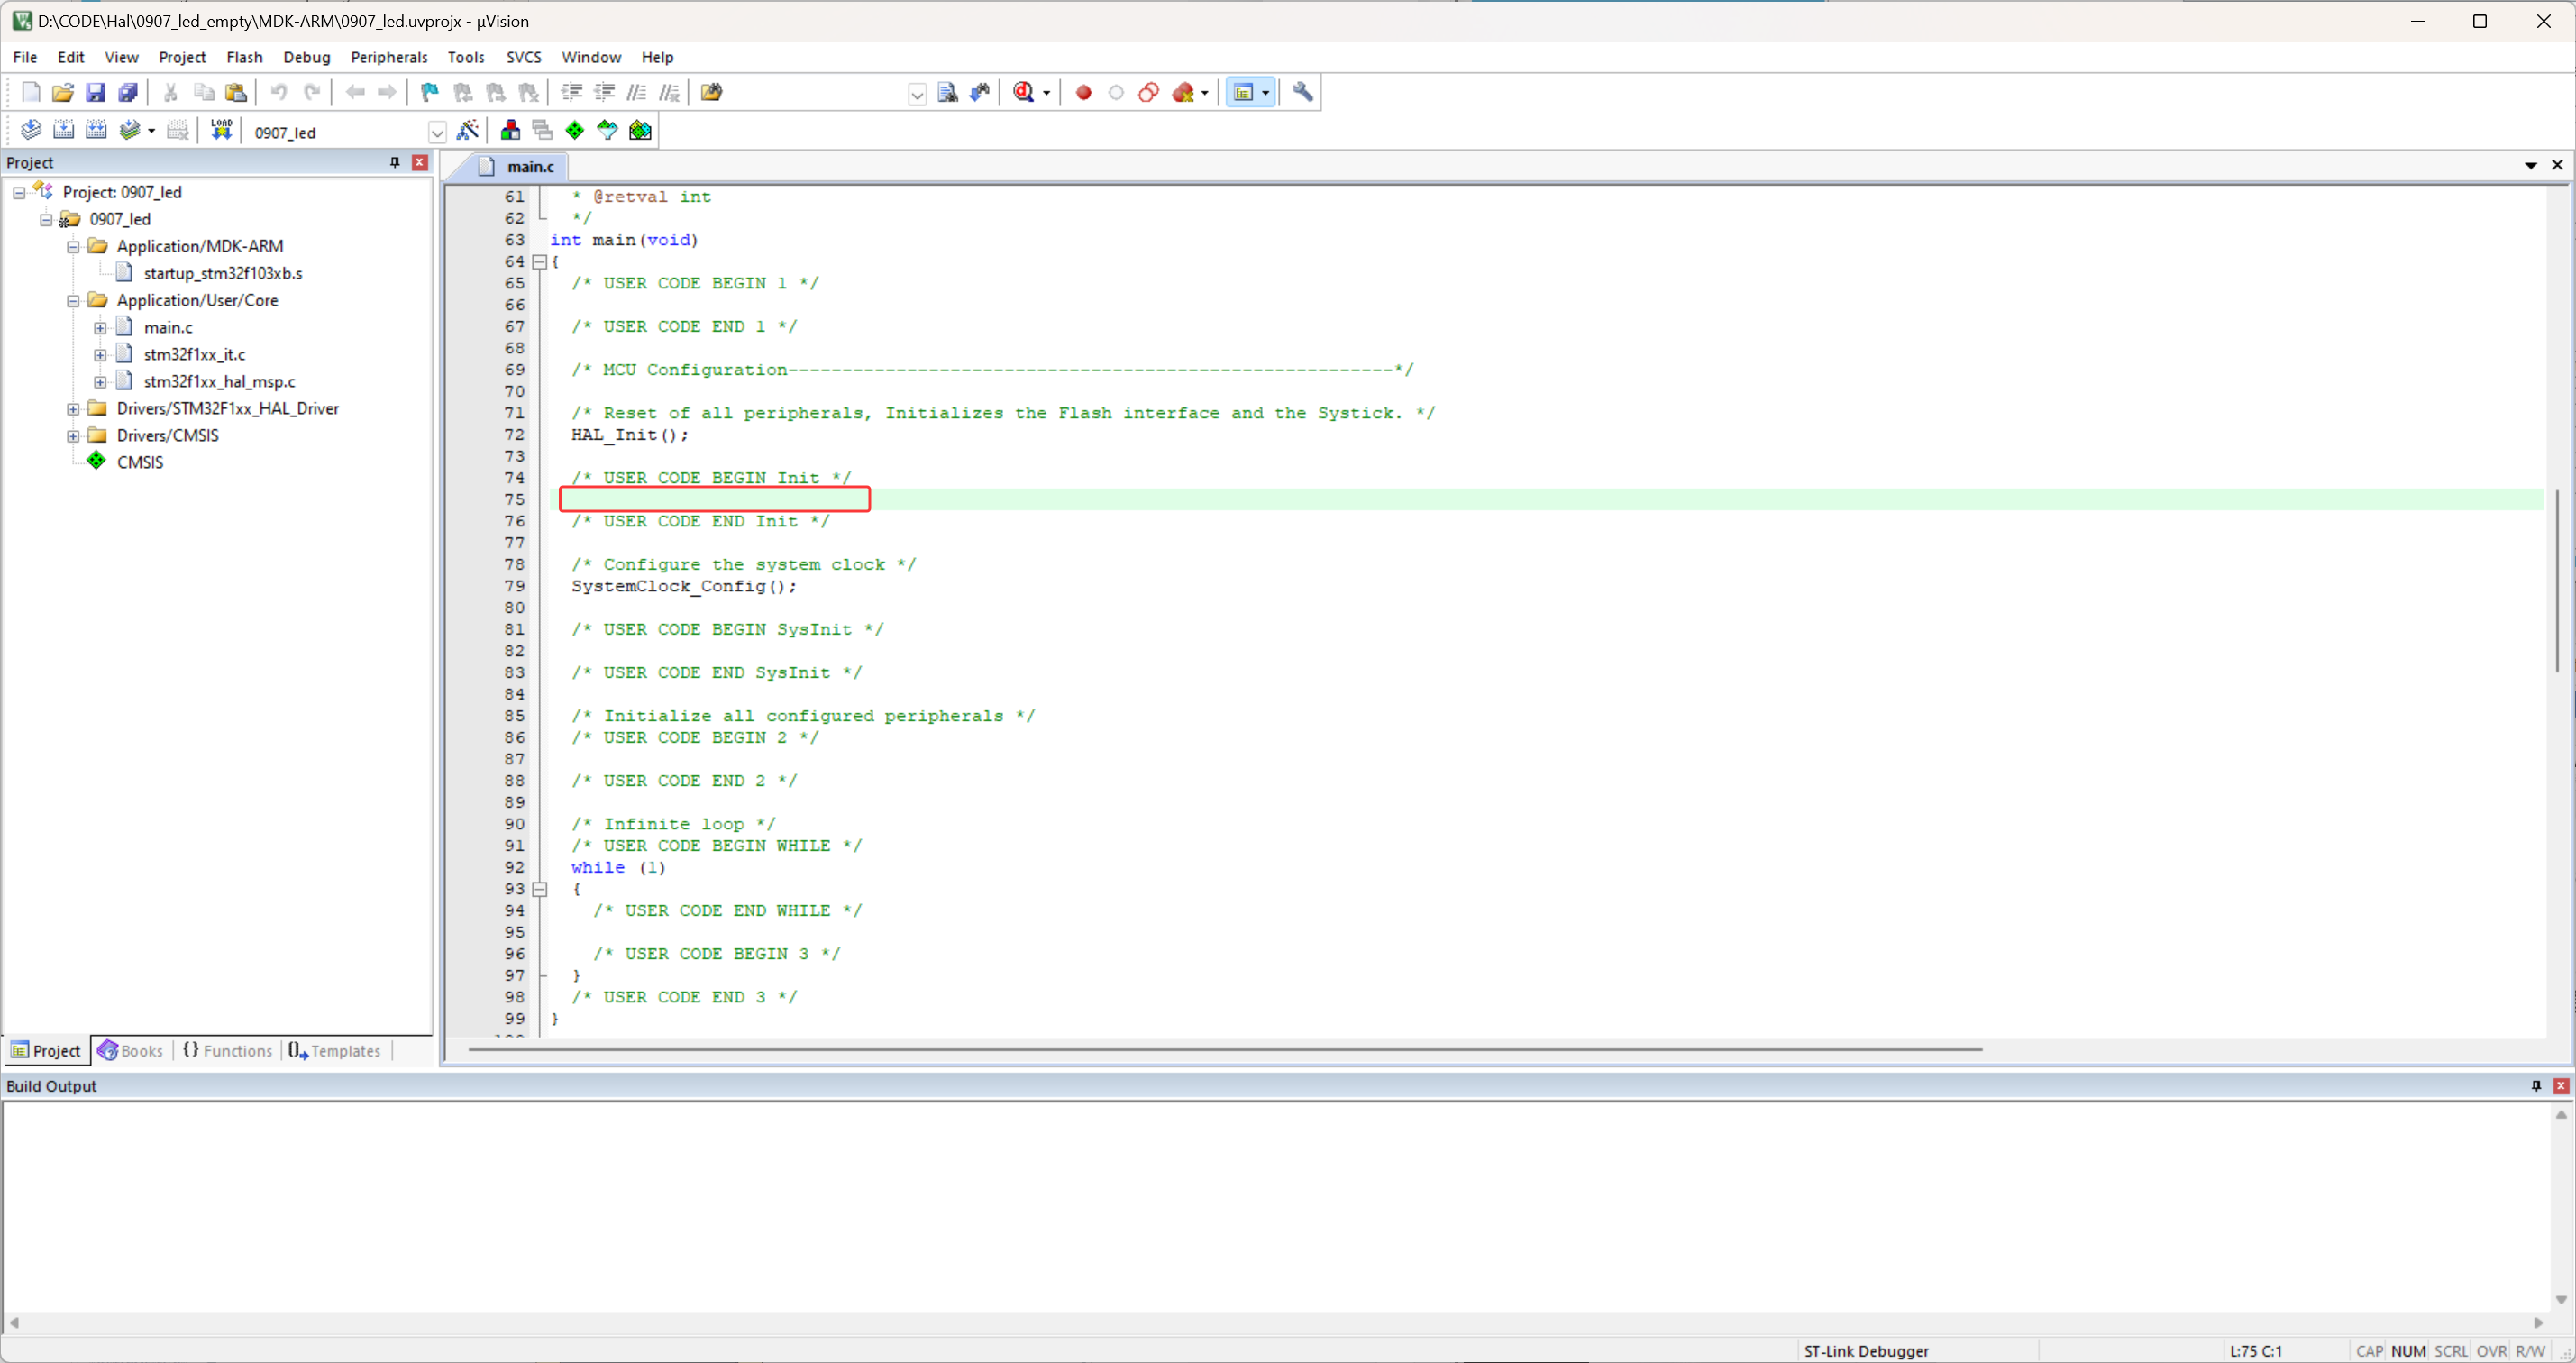Open Options for Target magic wand
The width and height of the screenshot is (2576, 1363).
(468, 130)
